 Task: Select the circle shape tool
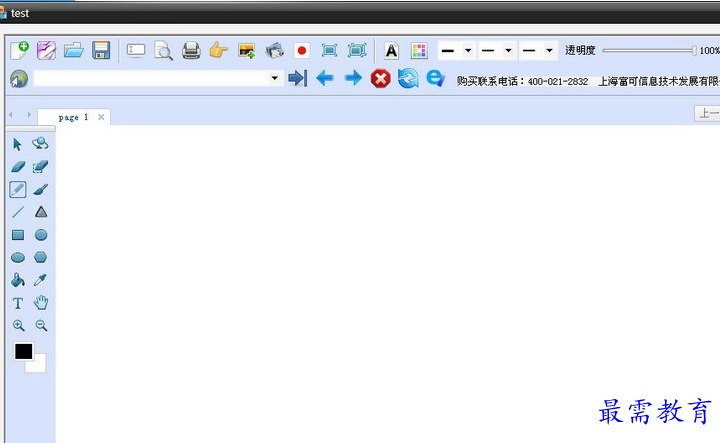pos(41,235)
